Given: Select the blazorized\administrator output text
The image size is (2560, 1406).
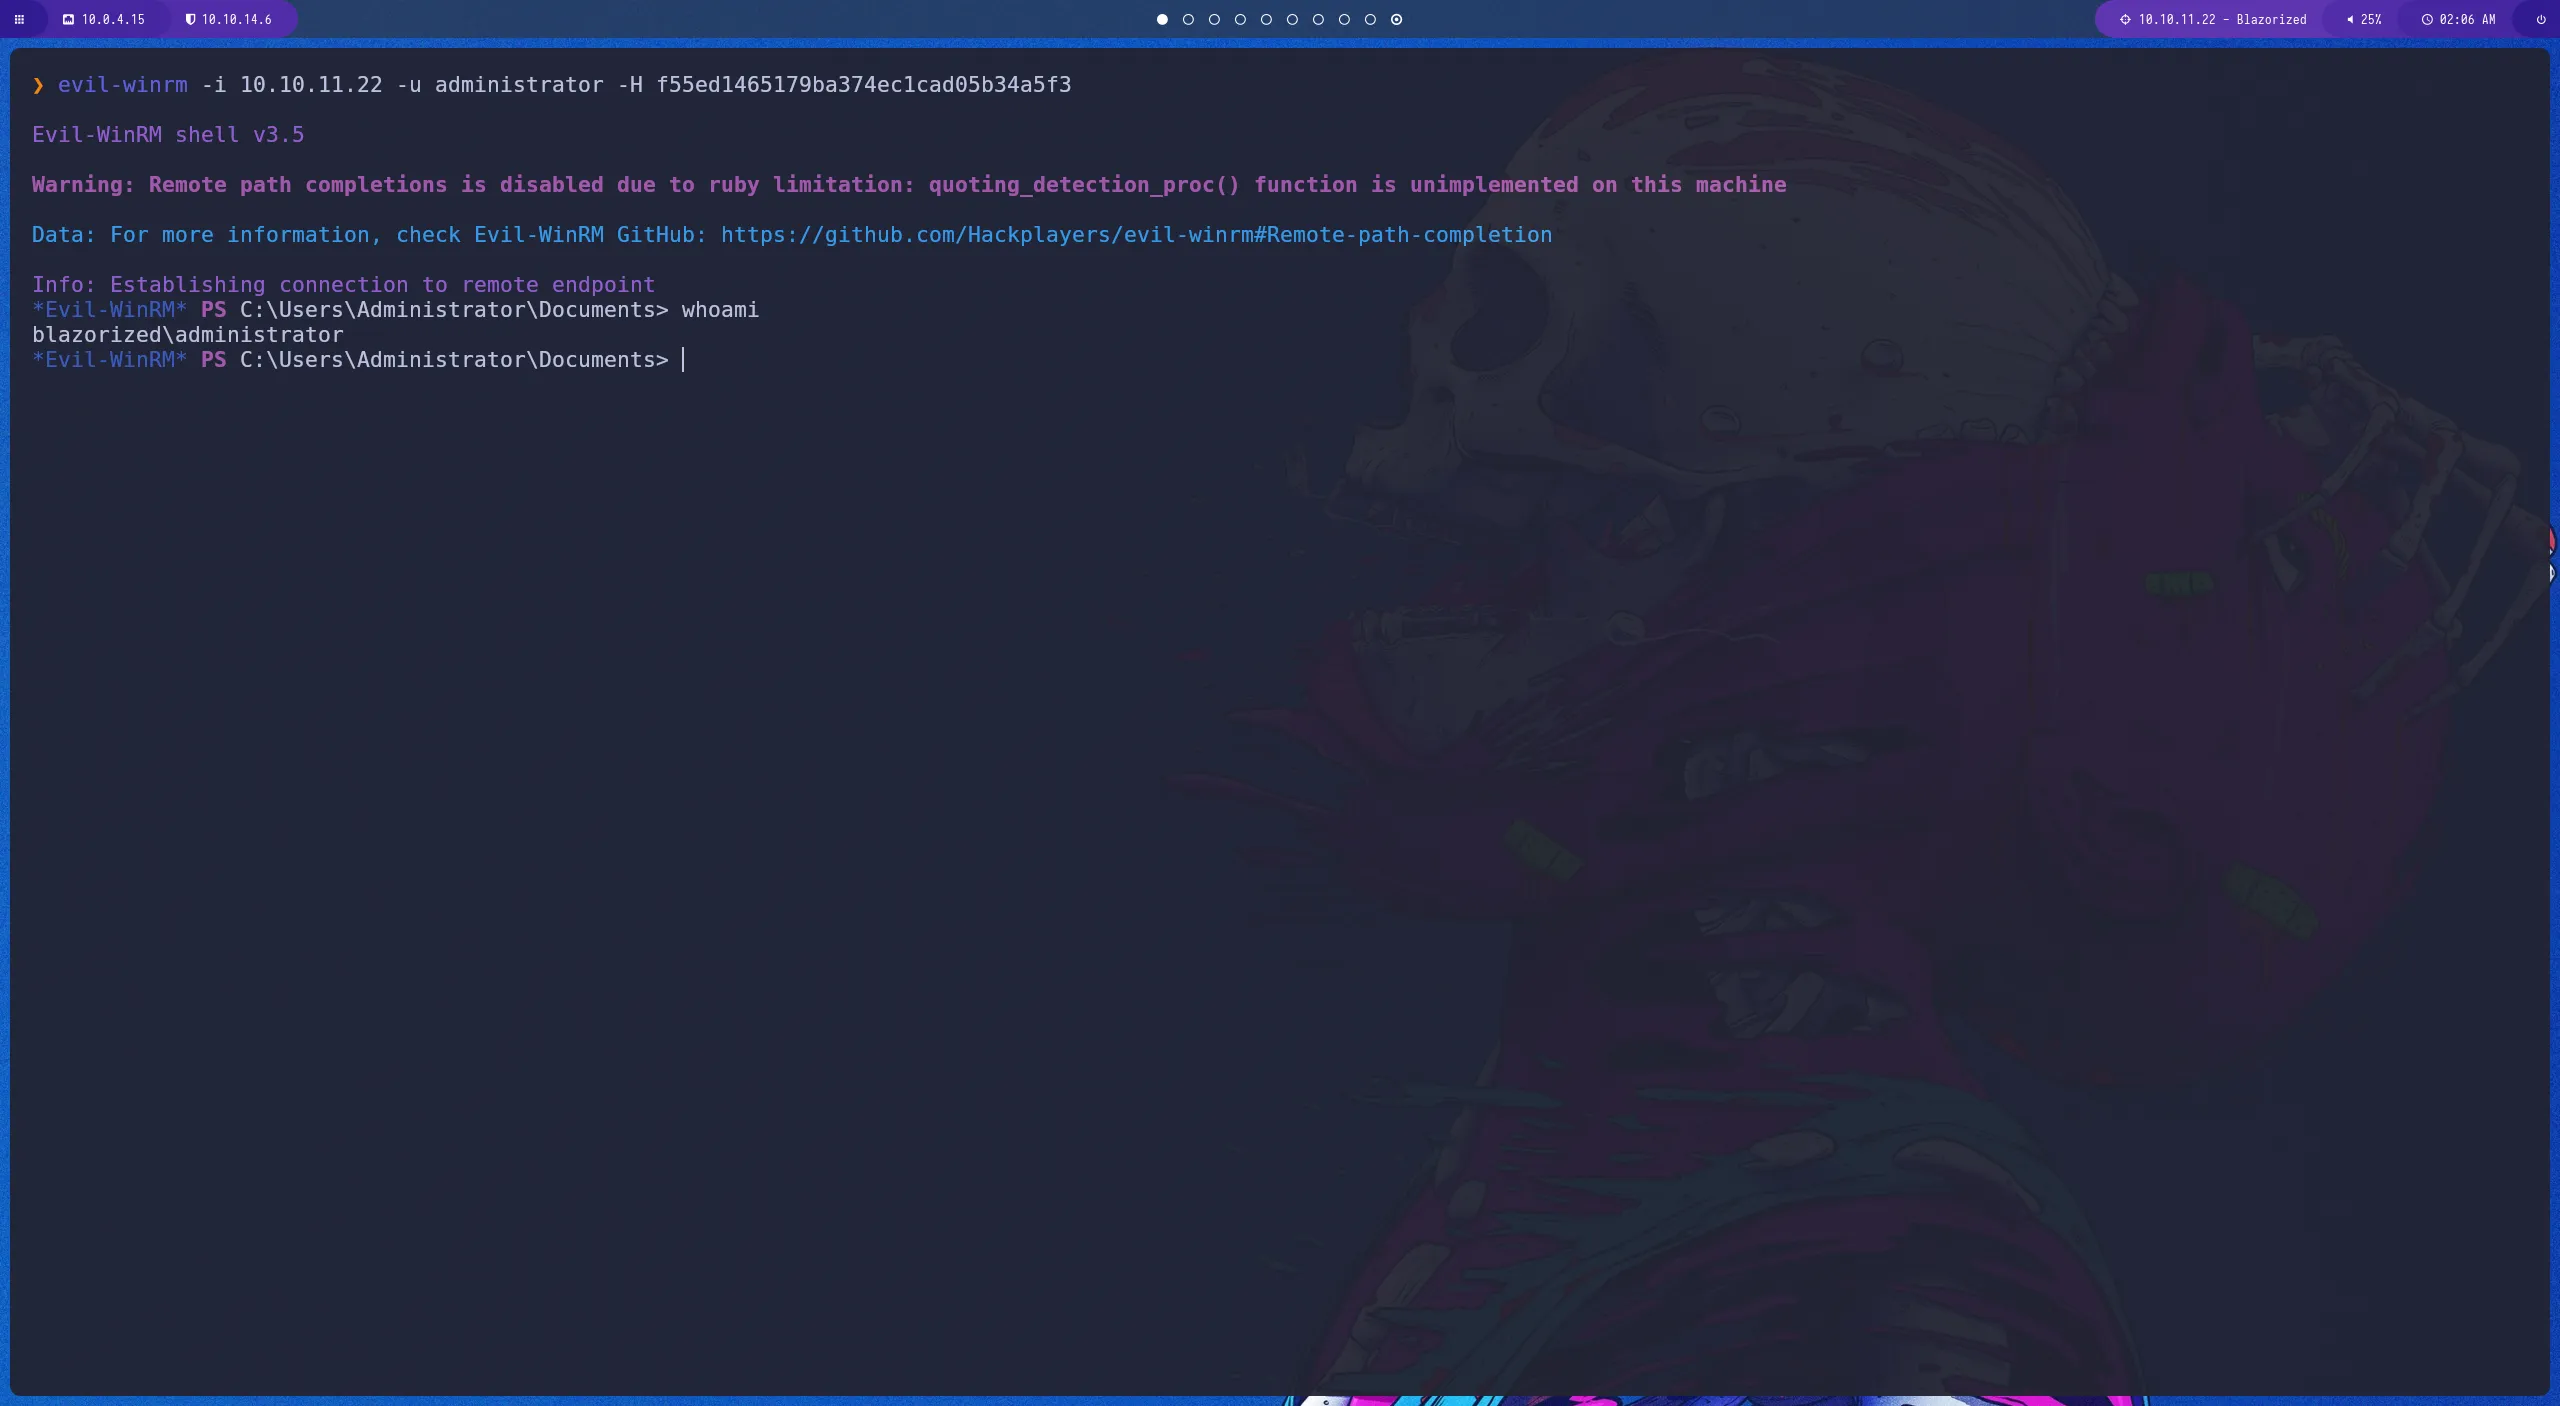Looking at the screenshot, I should click(x=186, y=334).
